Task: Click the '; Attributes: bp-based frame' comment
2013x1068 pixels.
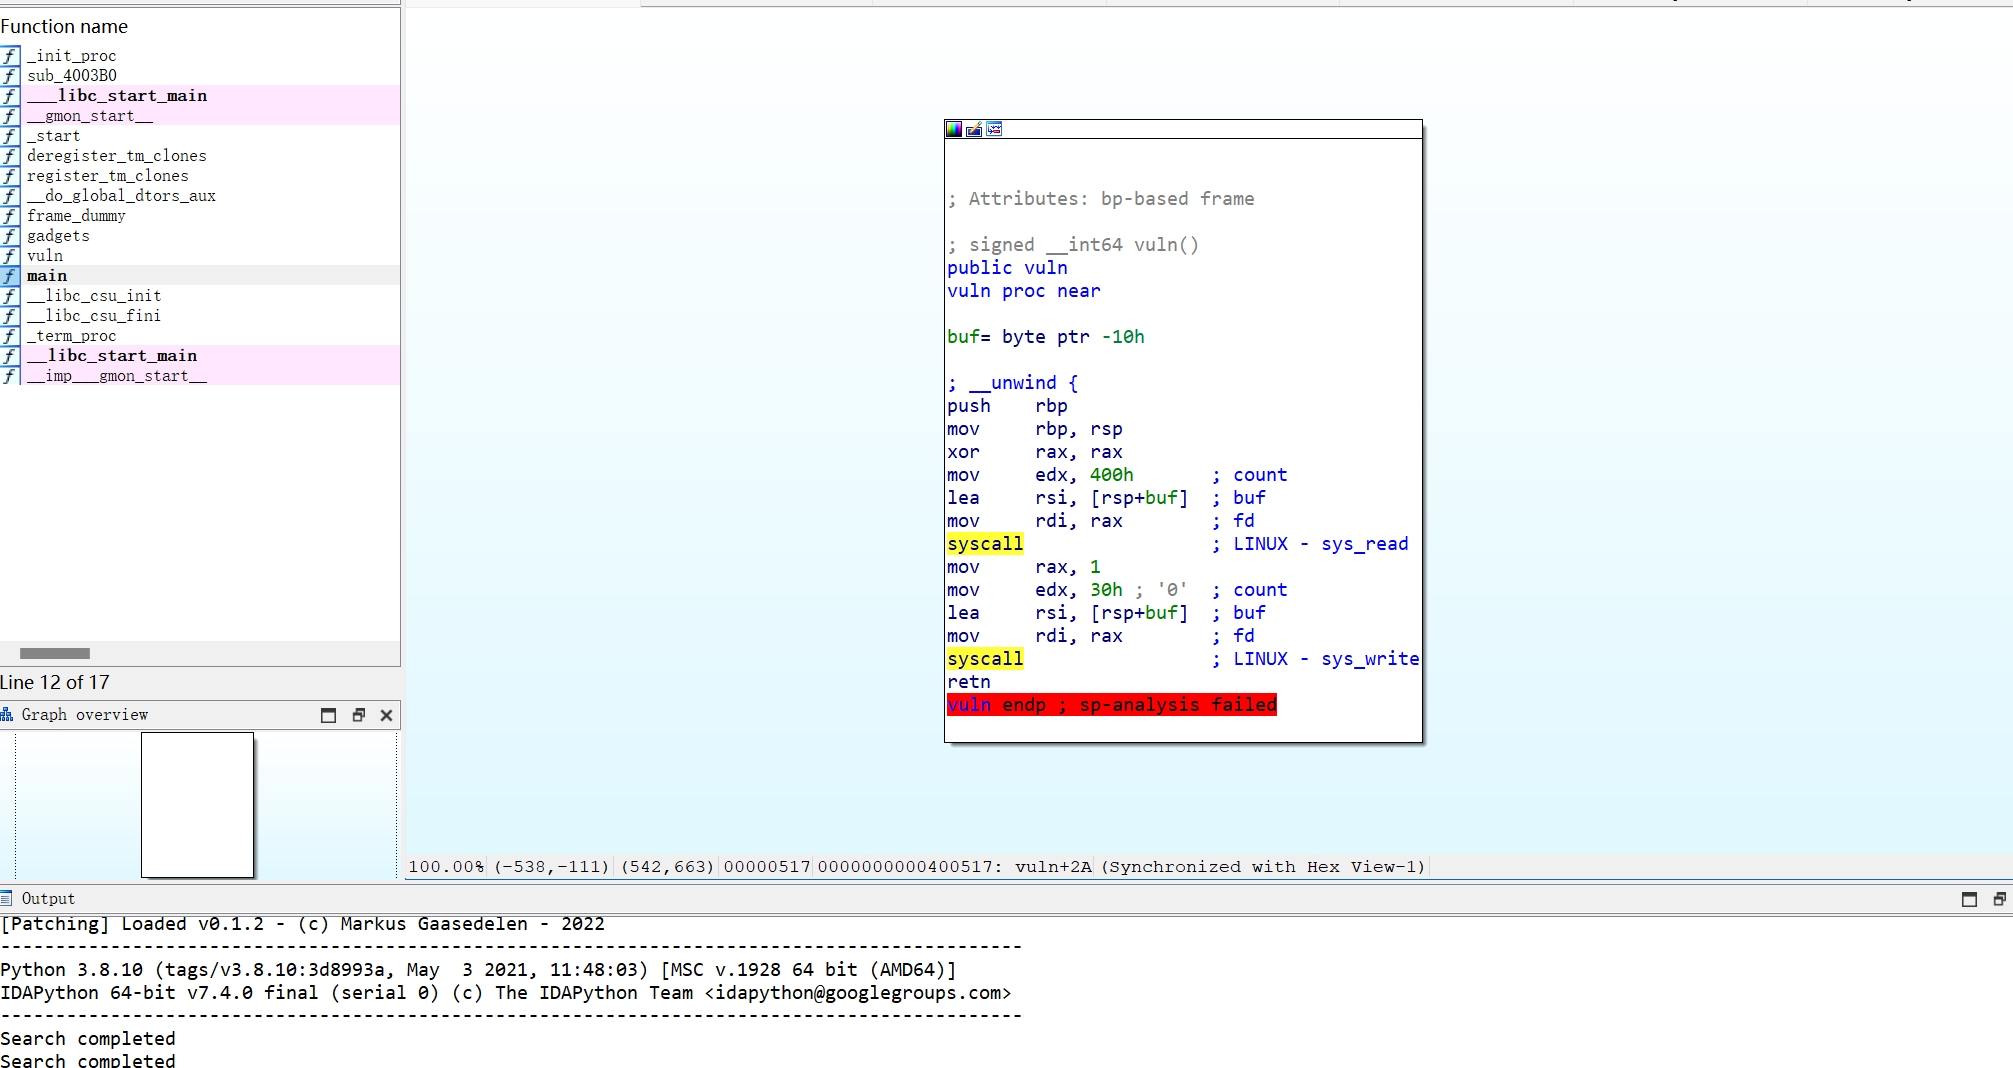Action: [1101, 199]
